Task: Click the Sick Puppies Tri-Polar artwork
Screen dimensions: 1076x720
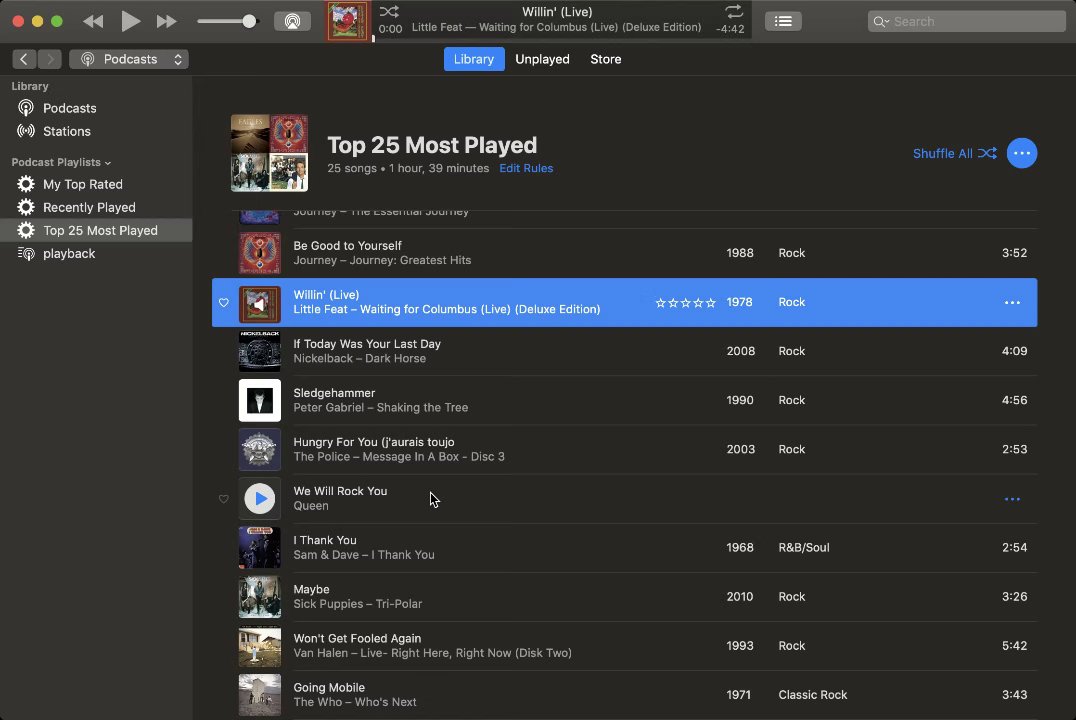Action: (259, 596)
